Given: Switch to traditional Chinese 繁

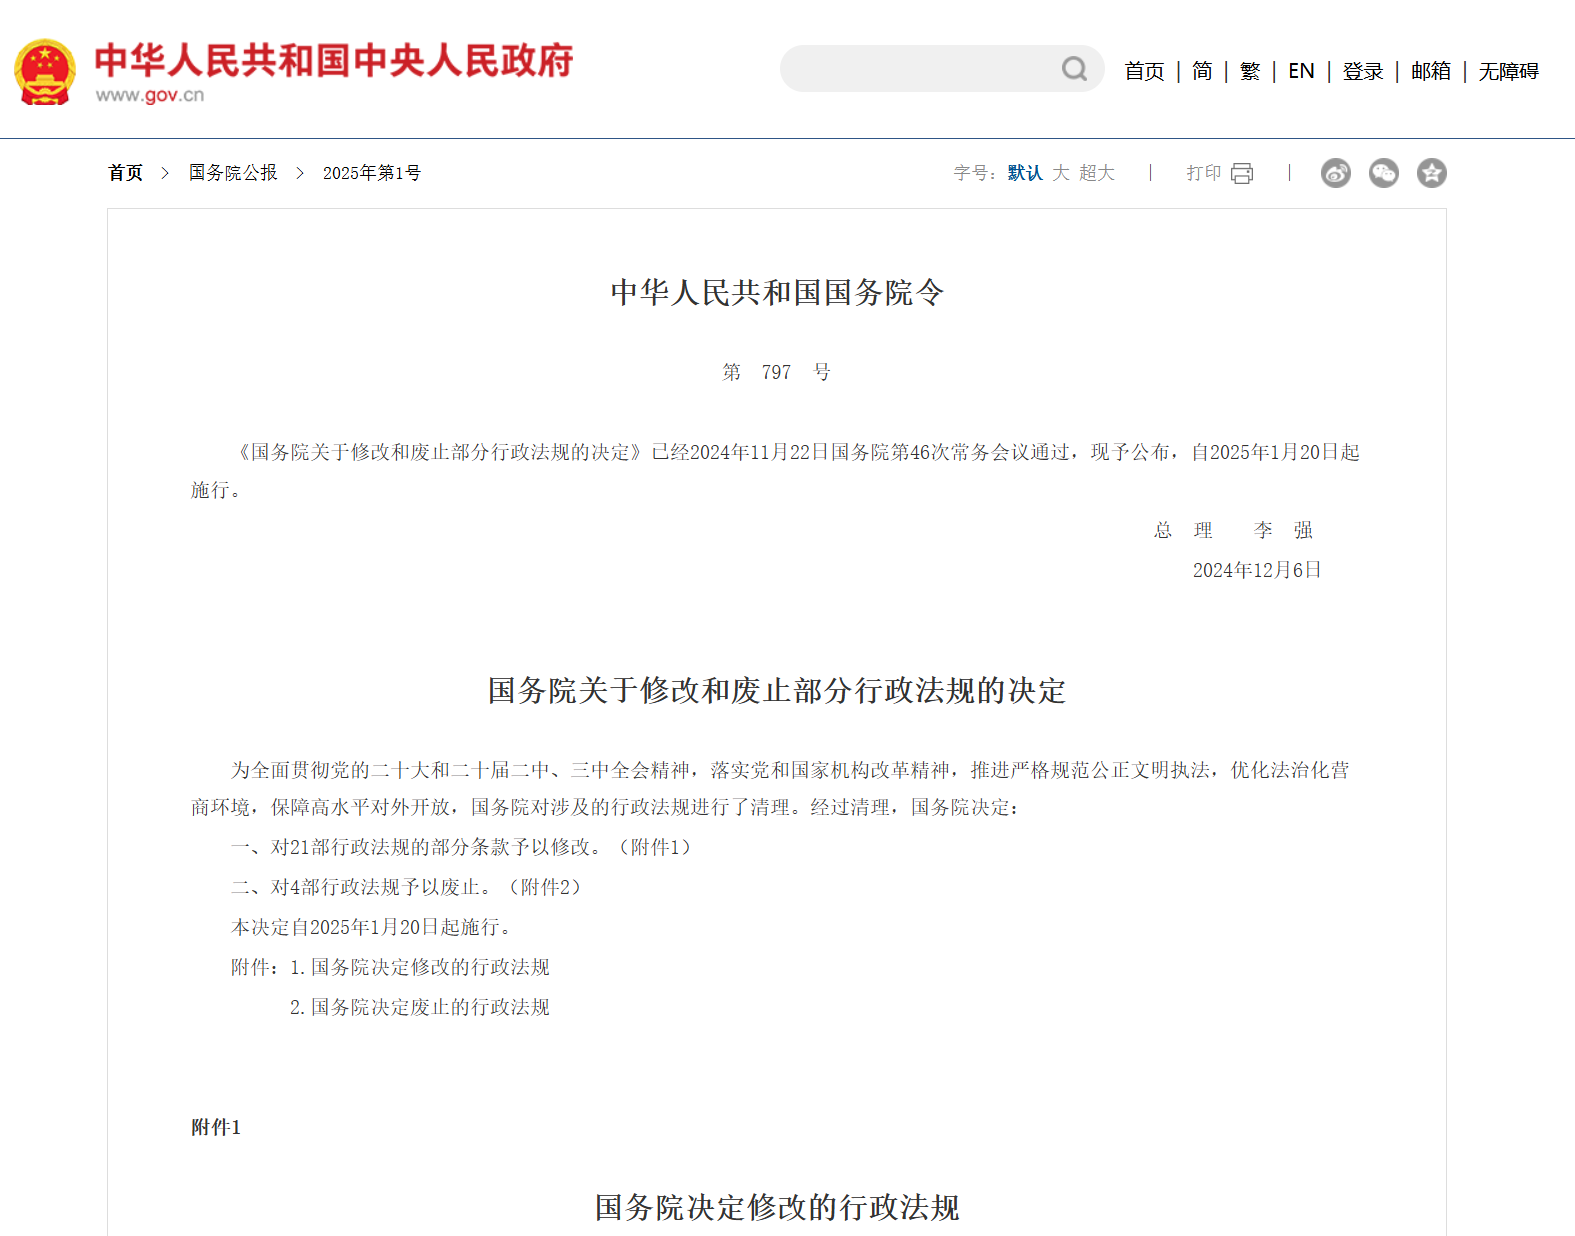Looking at the screenshot, I should click(x=1250, y=71).
